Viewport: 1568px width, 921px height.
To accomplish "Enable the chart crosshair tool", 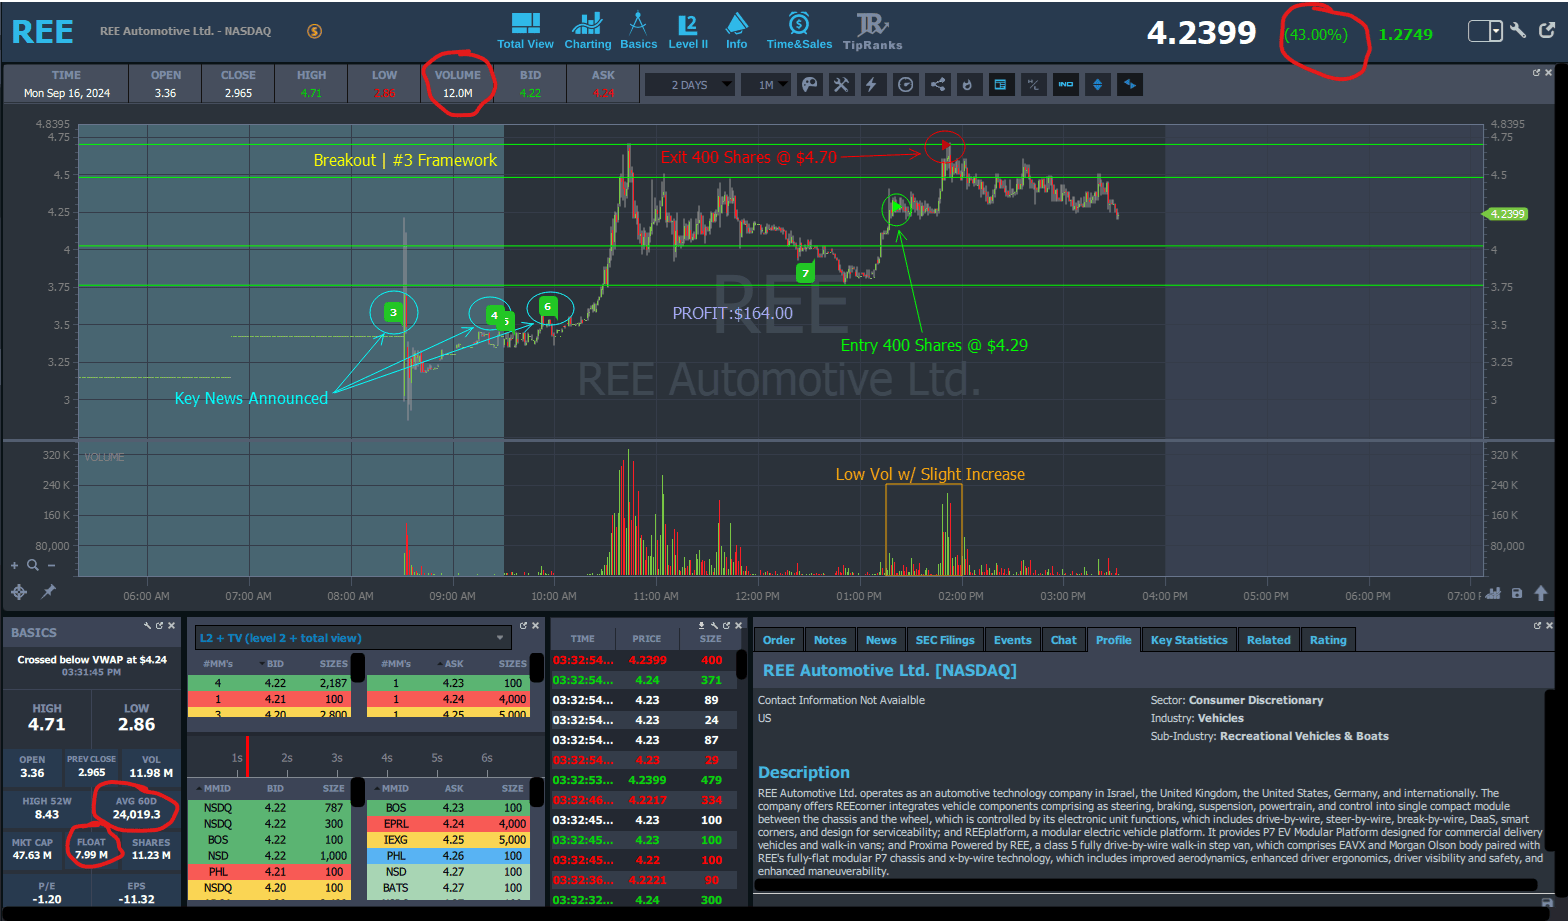I will pyautogui.click(x=18, y=592).
